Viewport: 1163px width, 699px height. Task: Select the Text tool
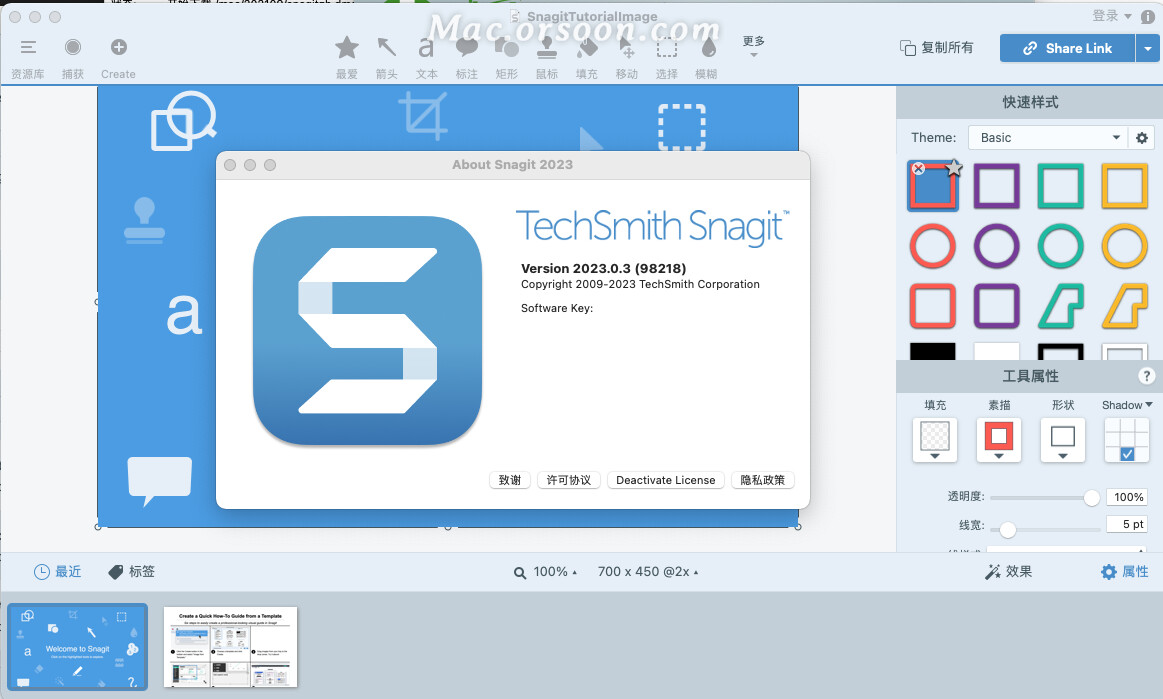[x=426, y=47]
